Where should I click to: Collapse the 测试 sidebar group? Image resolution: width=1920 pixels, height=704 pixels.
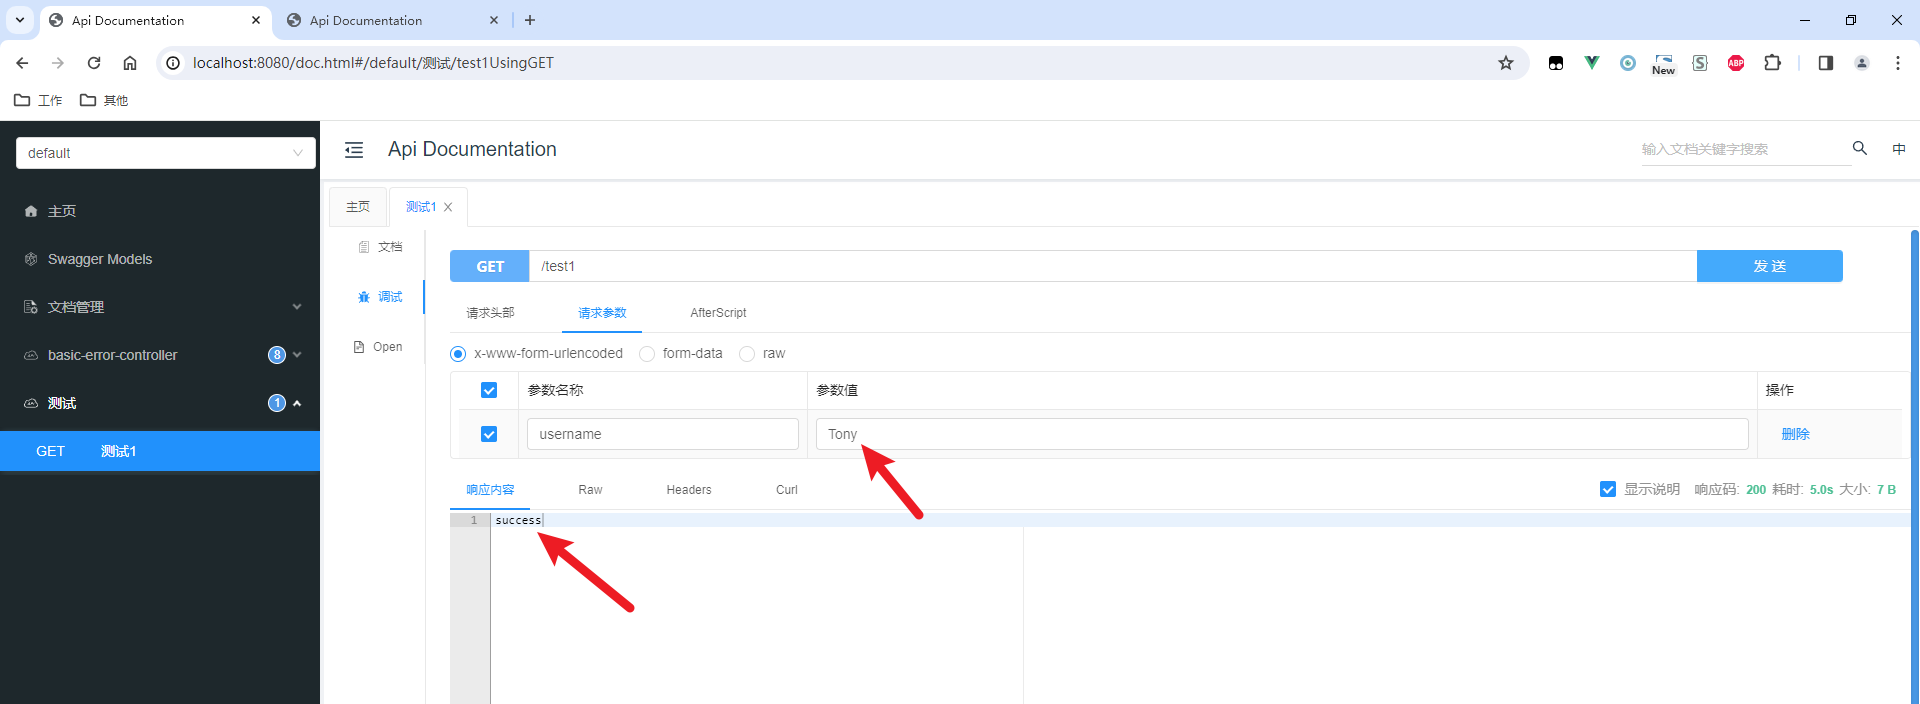tap(160, 403)
